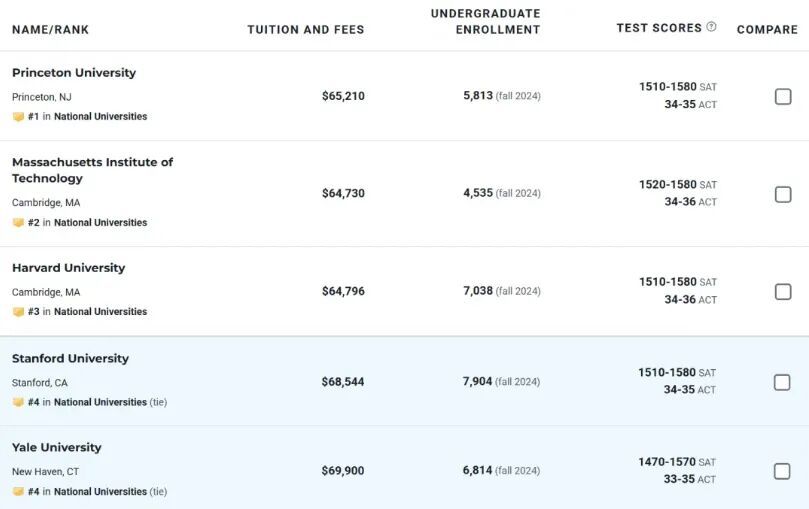This screenshot has height=509, width=809.
Task: Open the Harvard University link
Action: tap(68, 268)
